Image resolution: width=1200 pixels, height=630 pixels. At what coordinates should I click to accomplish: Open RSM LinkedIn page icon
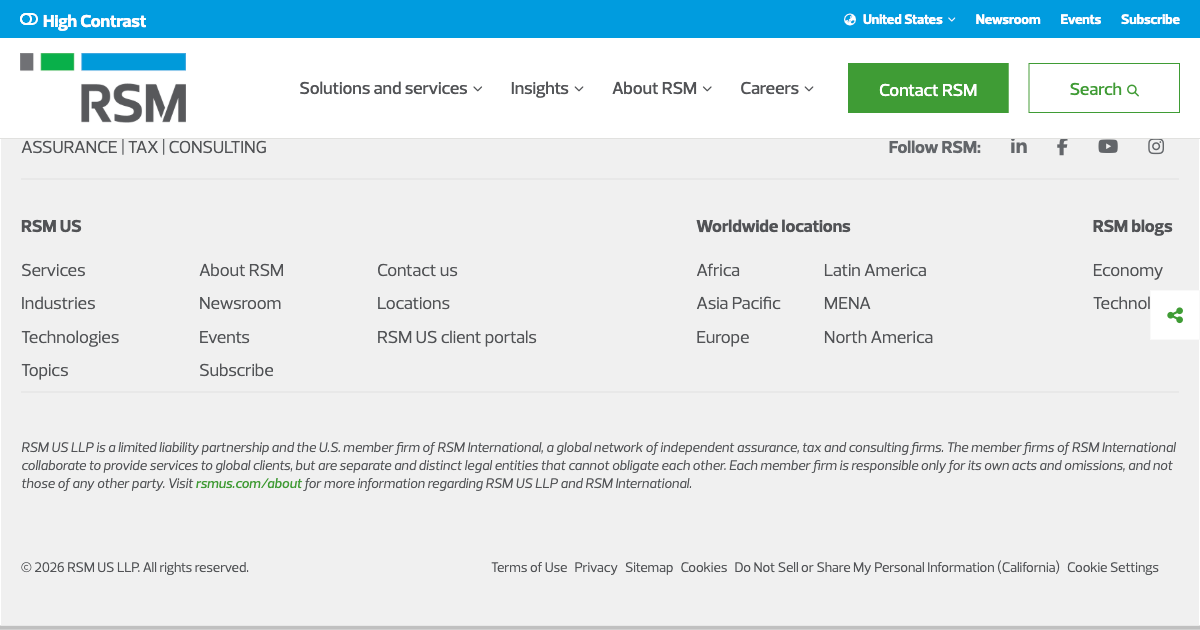1019,147
